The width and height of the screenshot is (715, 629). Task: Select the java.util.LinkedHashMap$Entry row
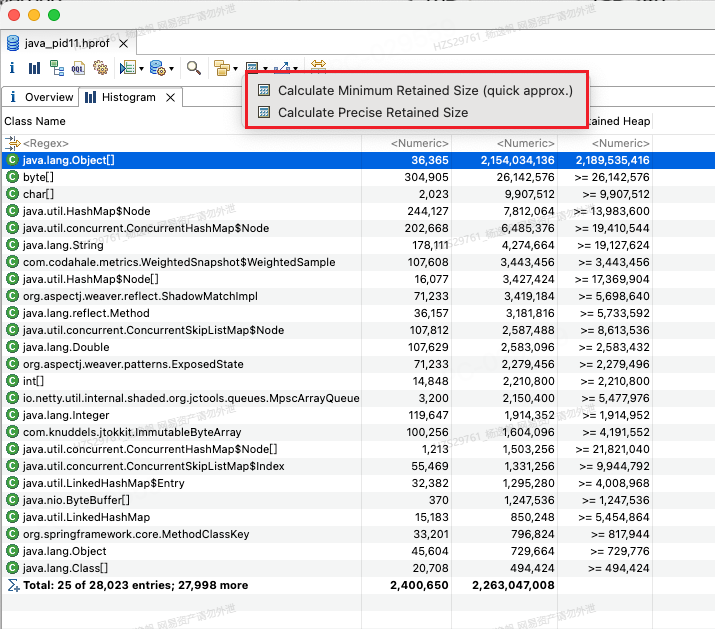pyautogui.click(x=358, y=483)
